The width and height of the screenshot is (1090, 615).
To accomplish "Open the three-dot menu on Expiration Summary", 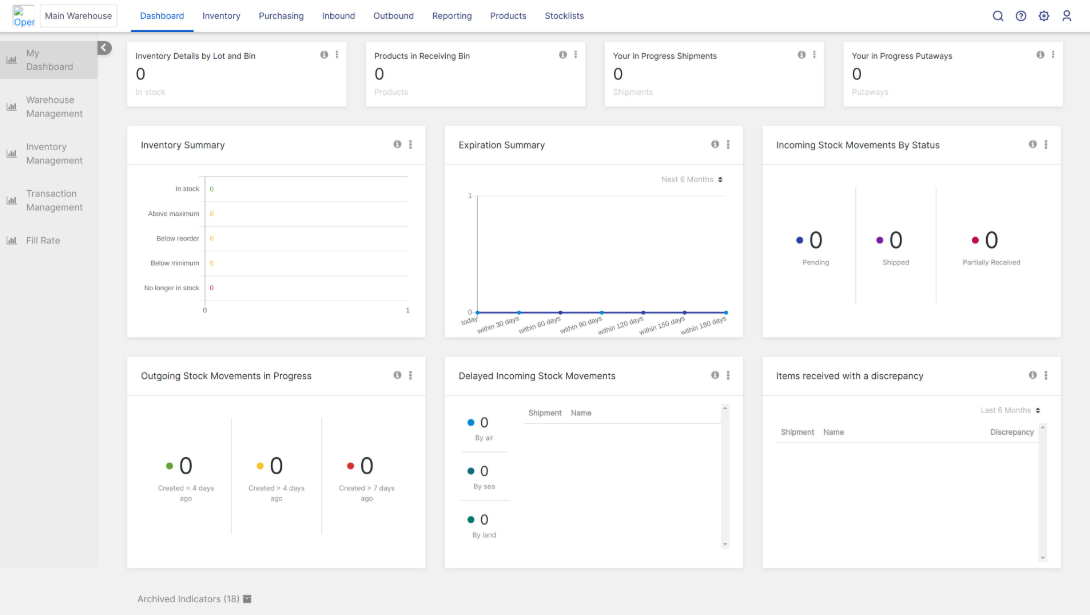I will (728, 145).
